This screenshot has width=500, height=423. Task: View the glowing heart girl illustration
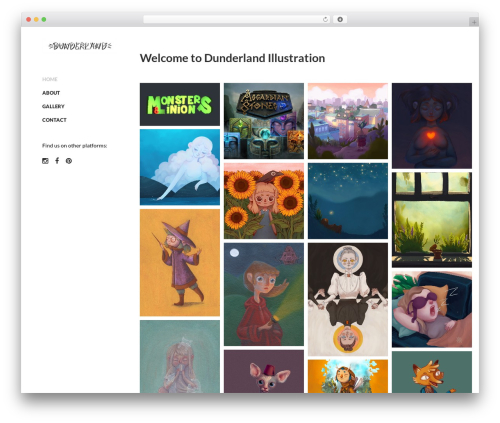tap(432, 126)
